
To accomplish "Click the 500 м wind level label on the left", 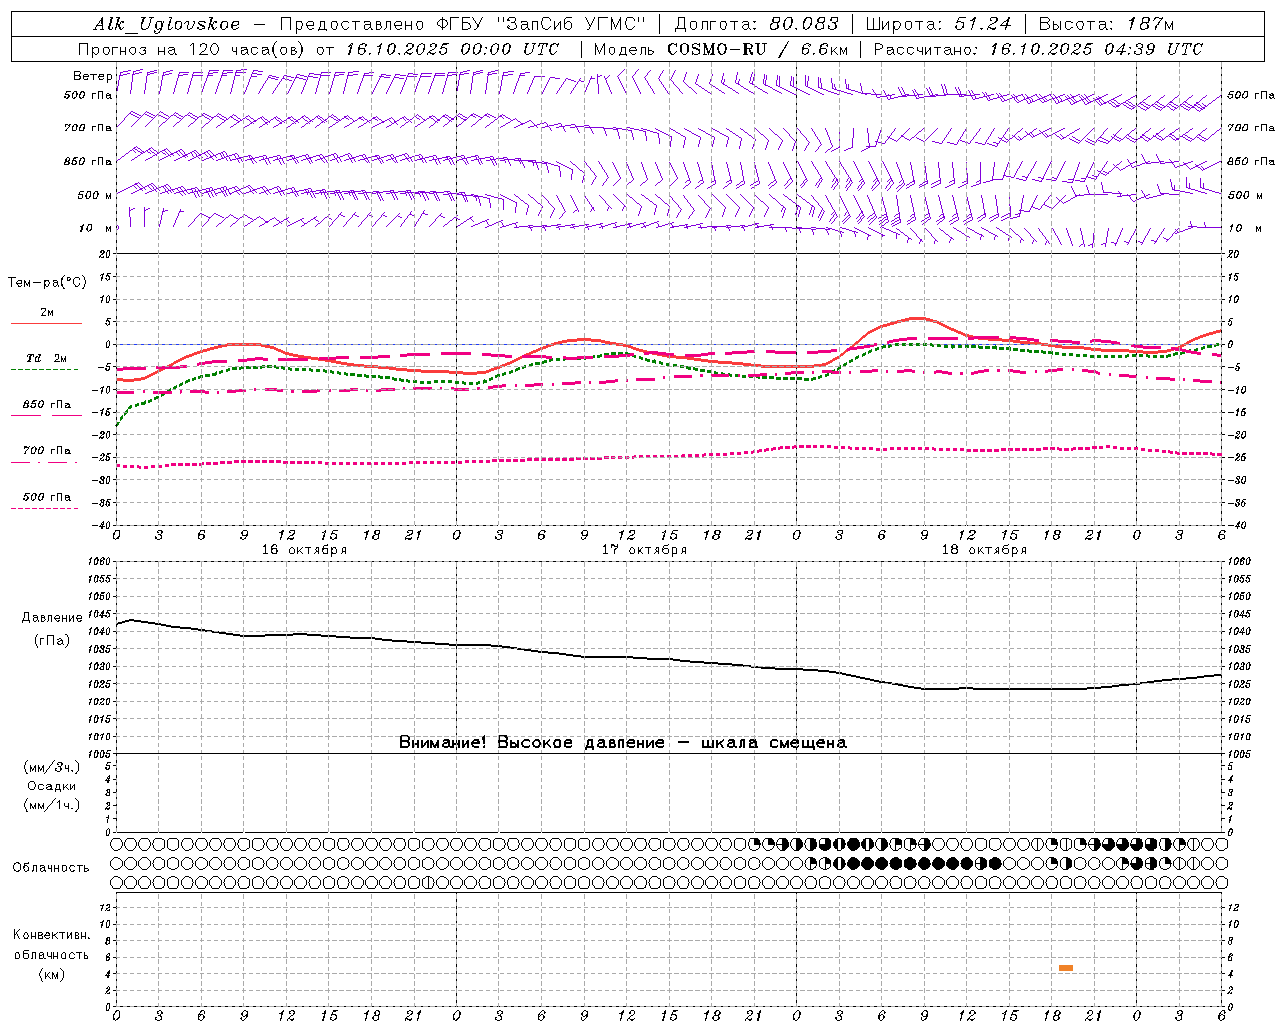I will [x=95, y=195].
